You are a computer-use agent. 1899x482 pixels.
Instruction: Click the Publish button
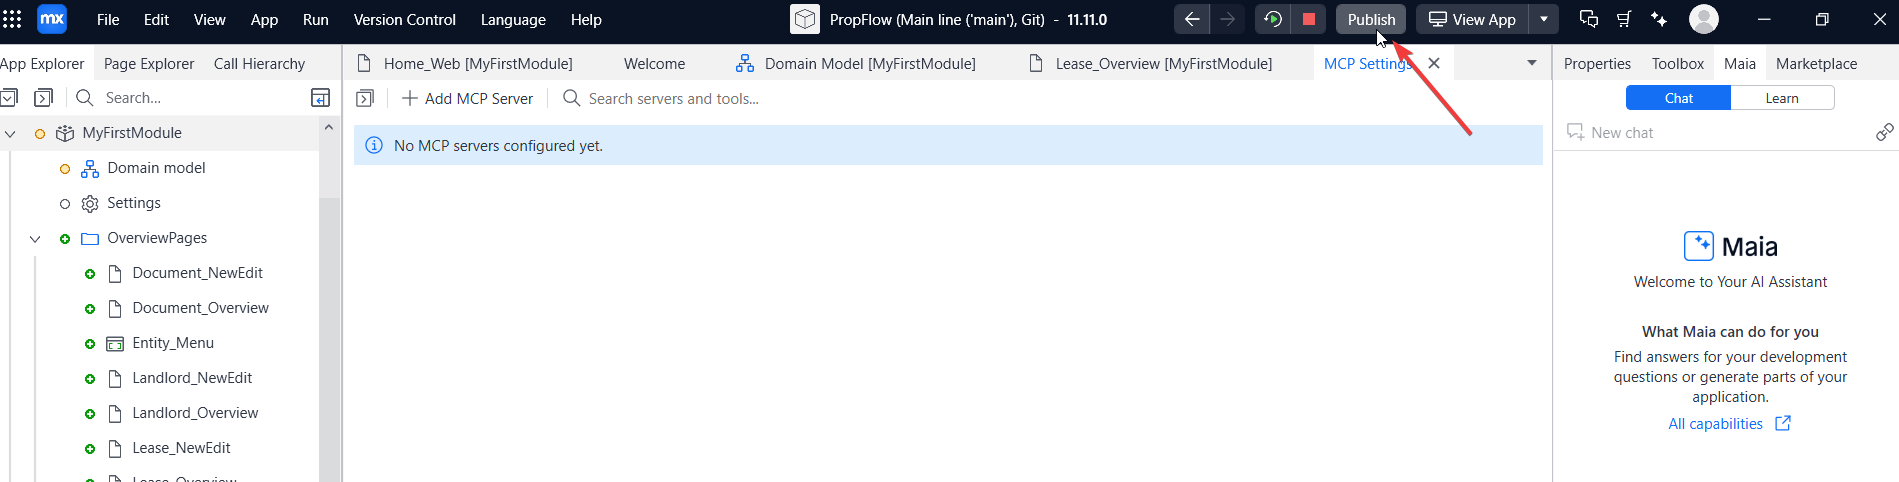1371,19
